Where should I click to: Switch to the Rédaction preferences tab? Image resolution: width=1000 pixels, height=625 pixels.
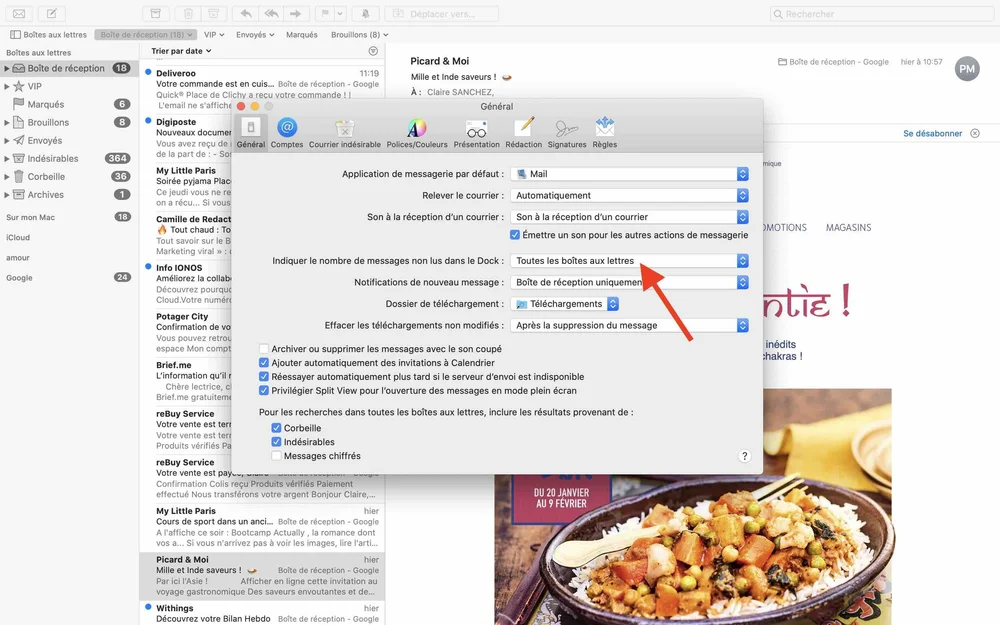524,133
